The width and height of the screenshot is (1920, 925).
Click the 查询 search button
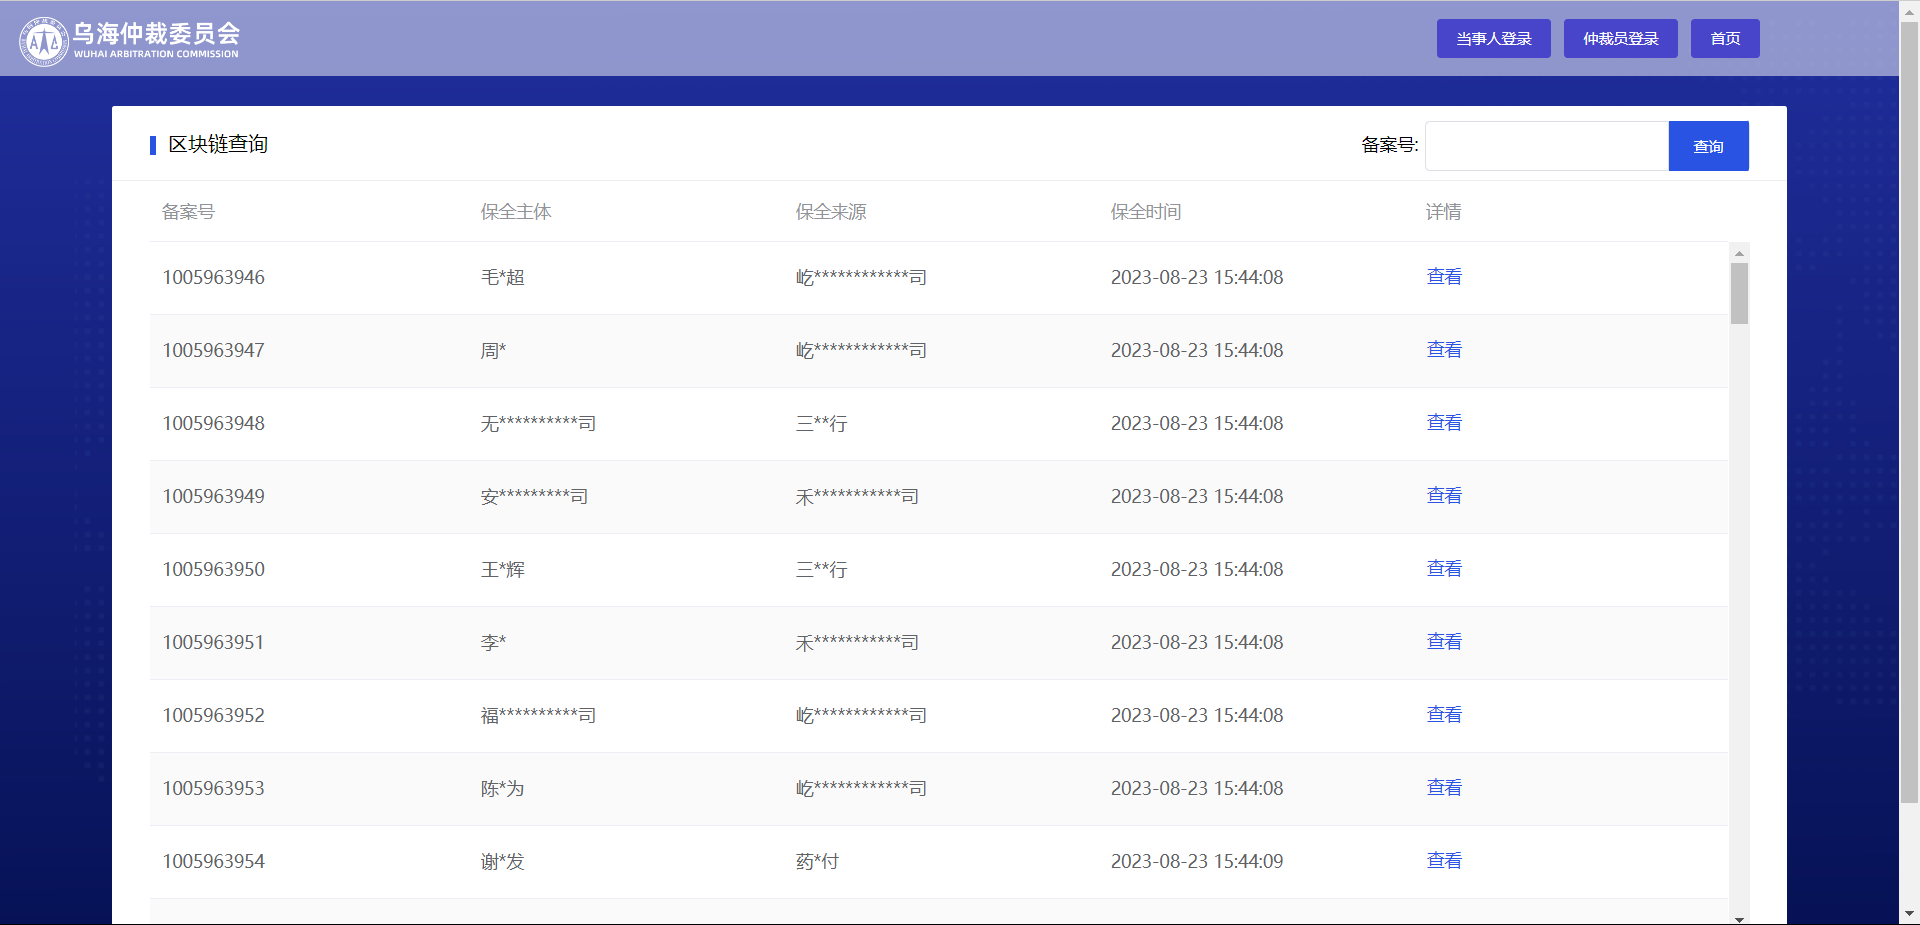[x=1708, y=146]
